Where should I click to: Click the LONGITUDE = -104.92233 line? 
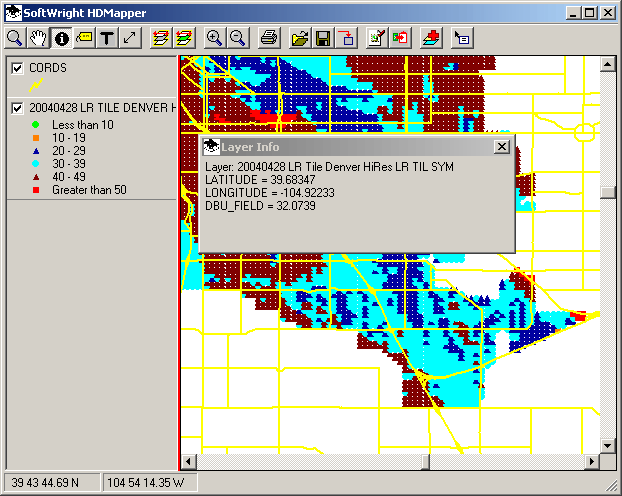pyautogui.click(x=270, y=193)
